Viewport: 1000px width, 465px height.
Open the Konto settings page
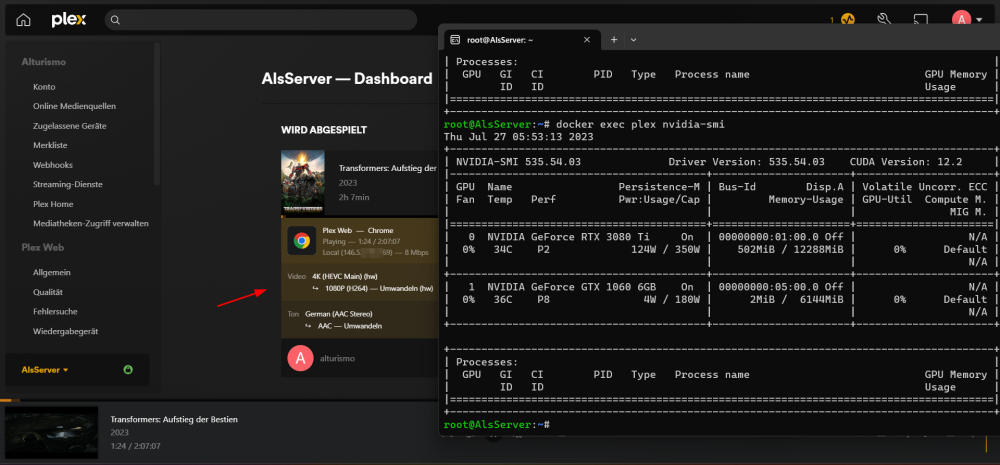[44, 87]
